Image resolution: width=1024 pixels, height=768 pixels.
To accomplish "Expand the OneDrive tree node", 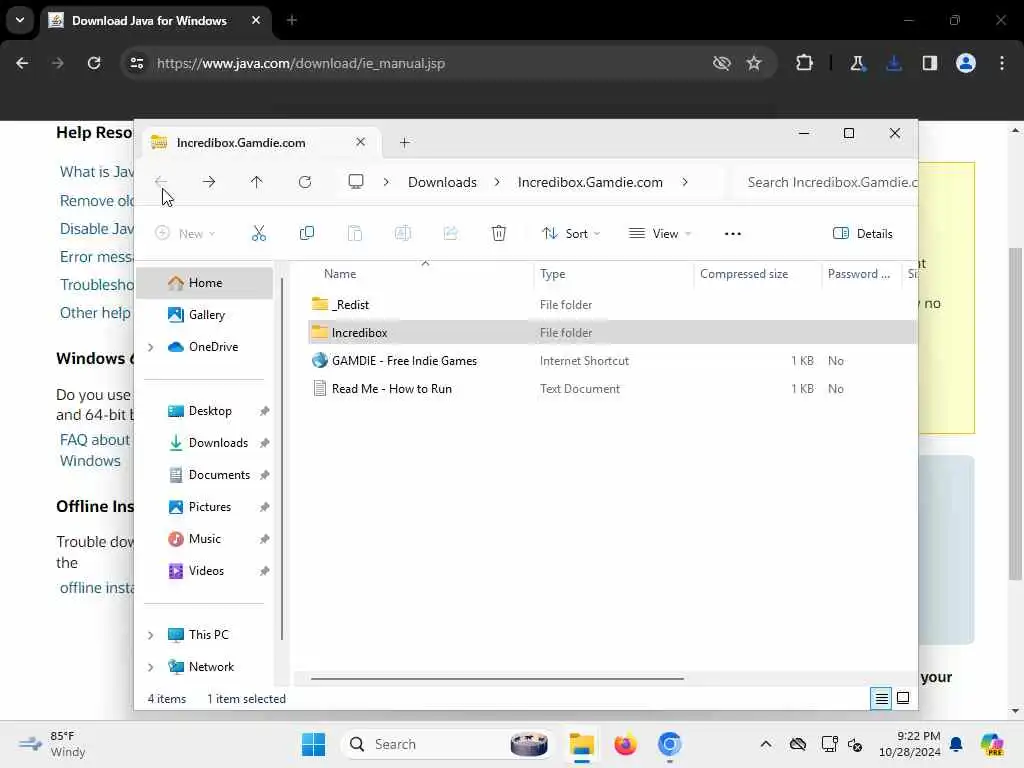I will (151, 347).
